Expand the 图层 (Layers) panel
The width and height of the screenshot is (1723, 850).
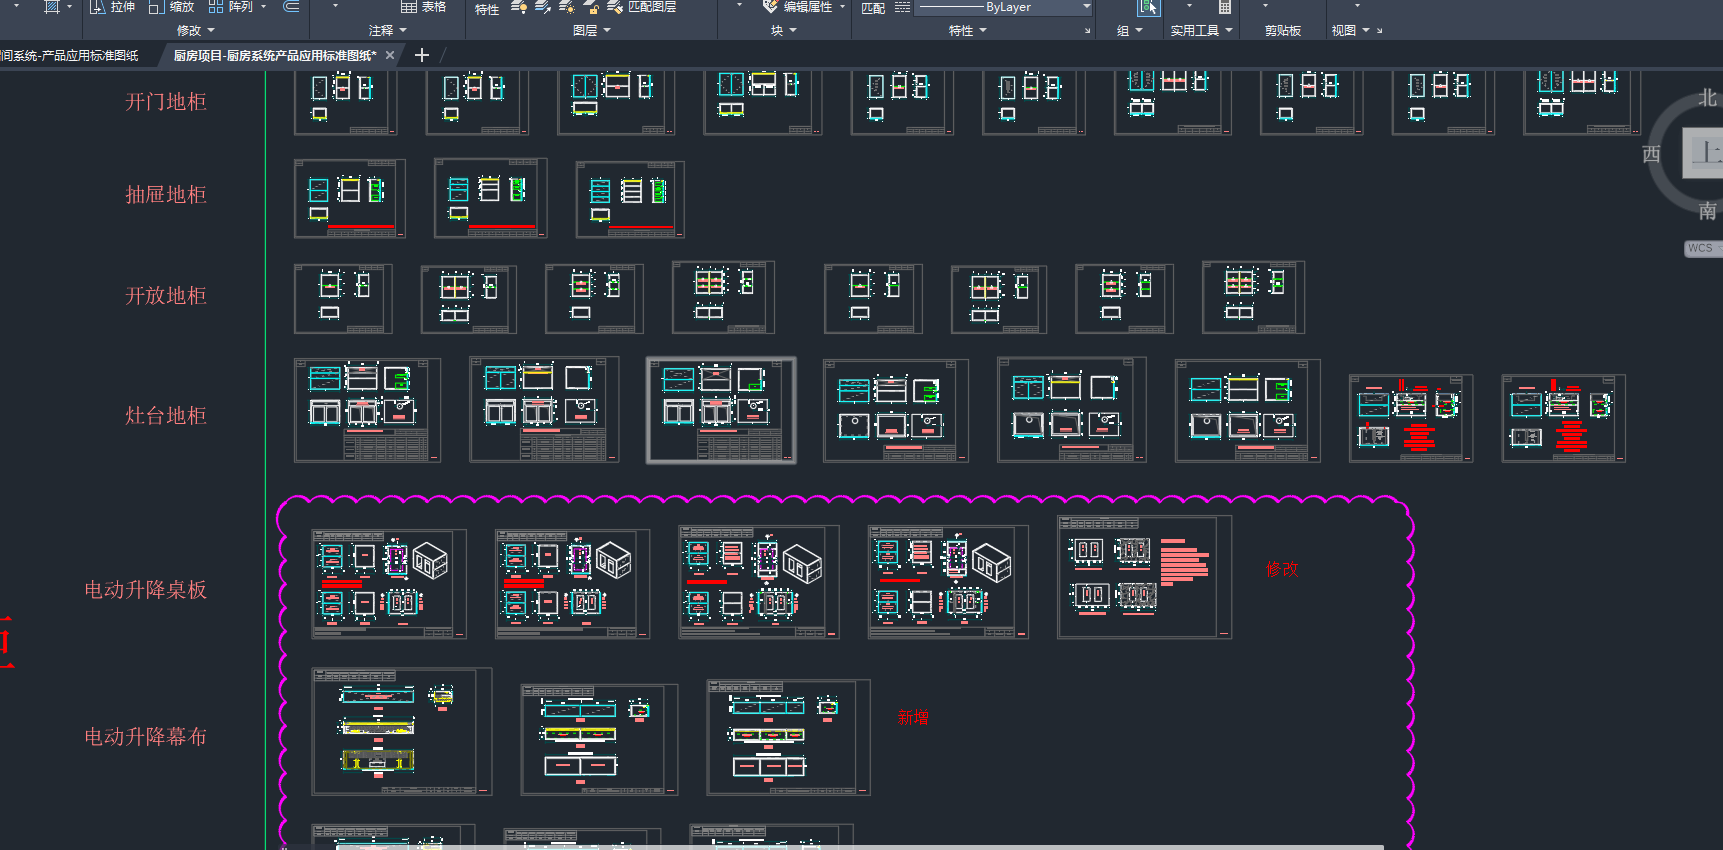[x=591, y=31]
